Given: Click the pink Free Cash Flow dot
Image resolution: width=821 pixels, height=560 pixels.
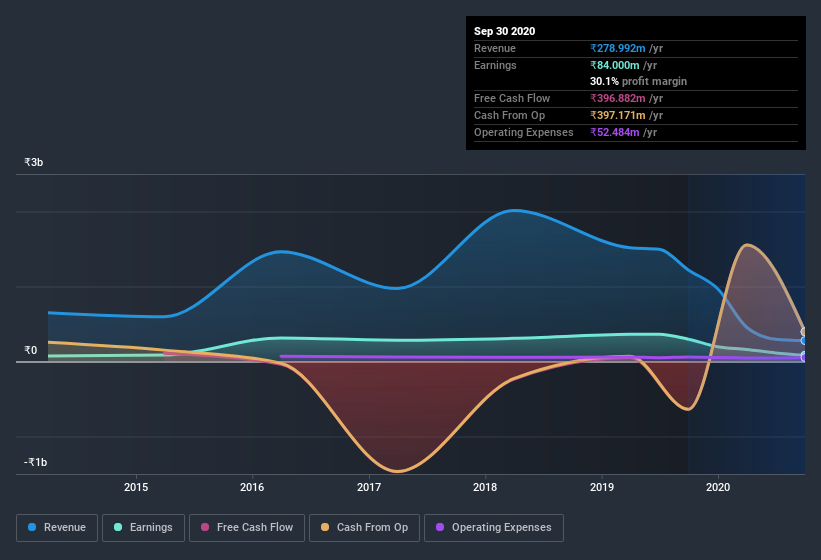Looking at the screenshot, I should [205, 527].
